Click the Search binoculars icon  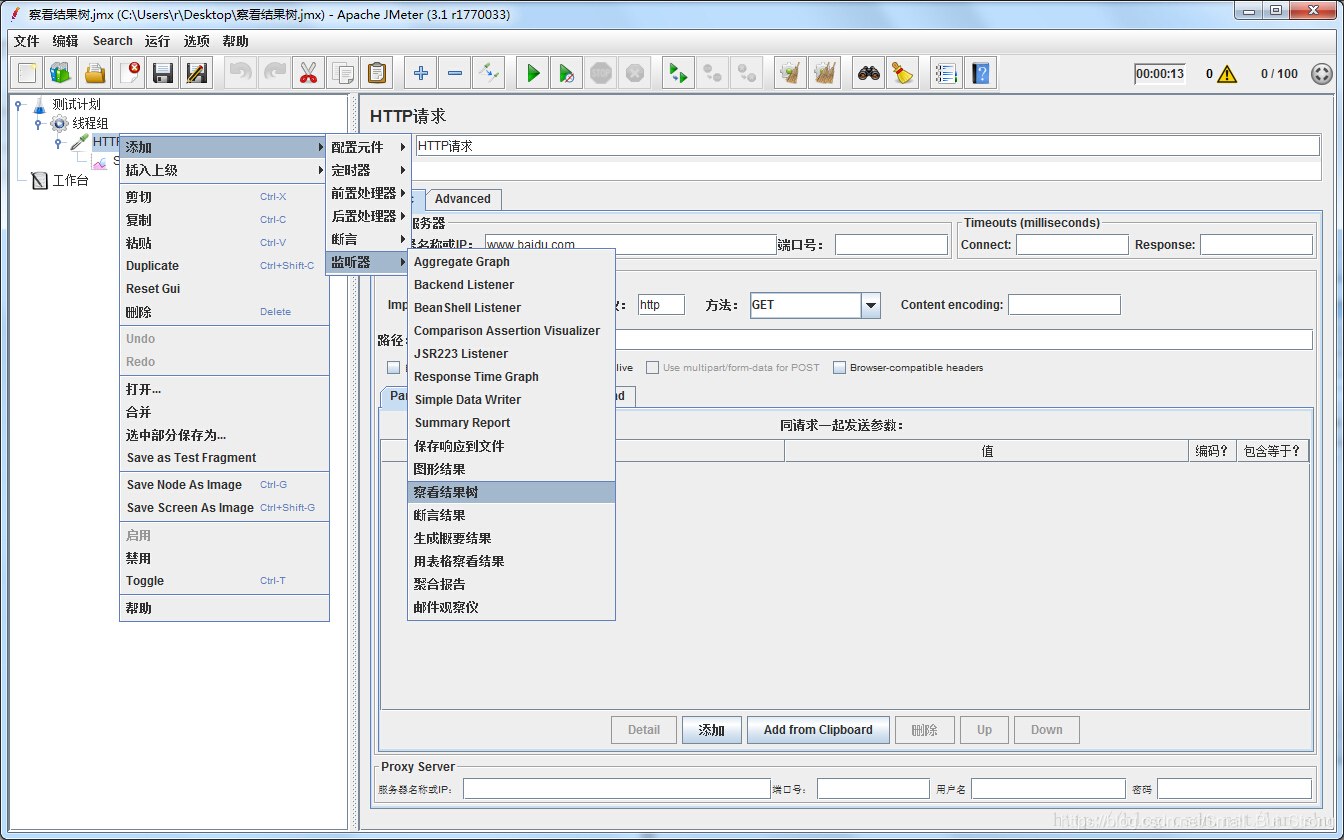[x=869, y=73]
